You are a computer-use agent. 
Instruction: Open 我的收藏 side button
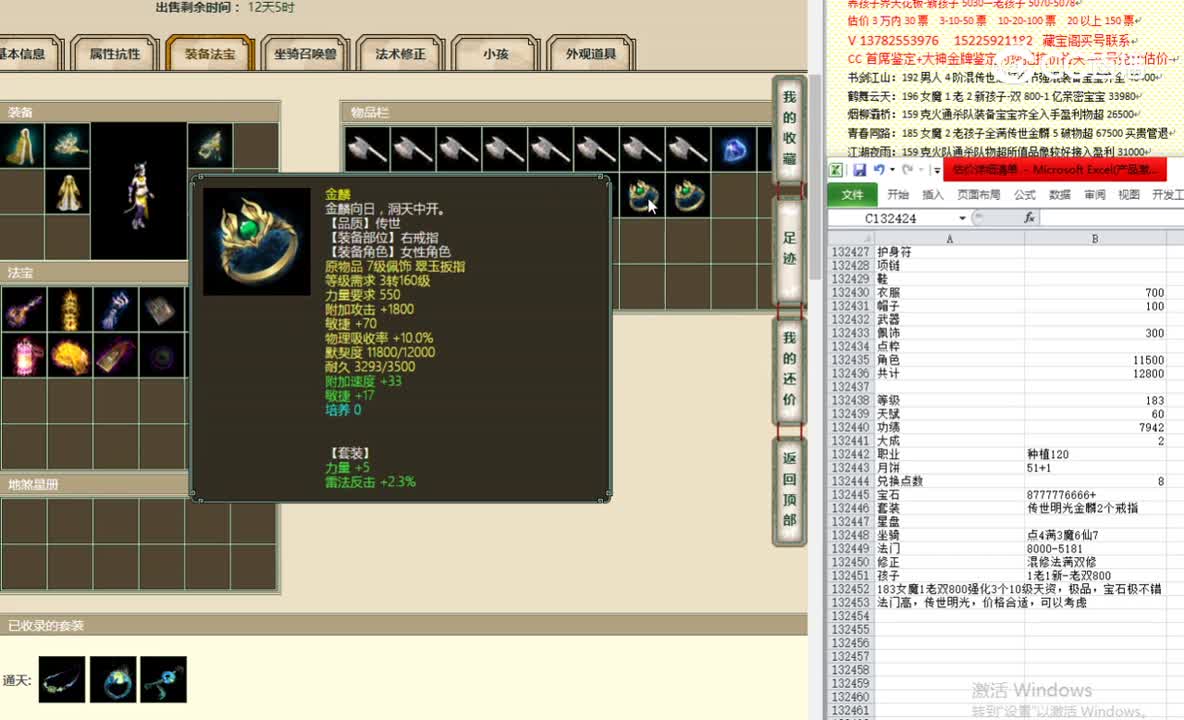pos(789,128)
